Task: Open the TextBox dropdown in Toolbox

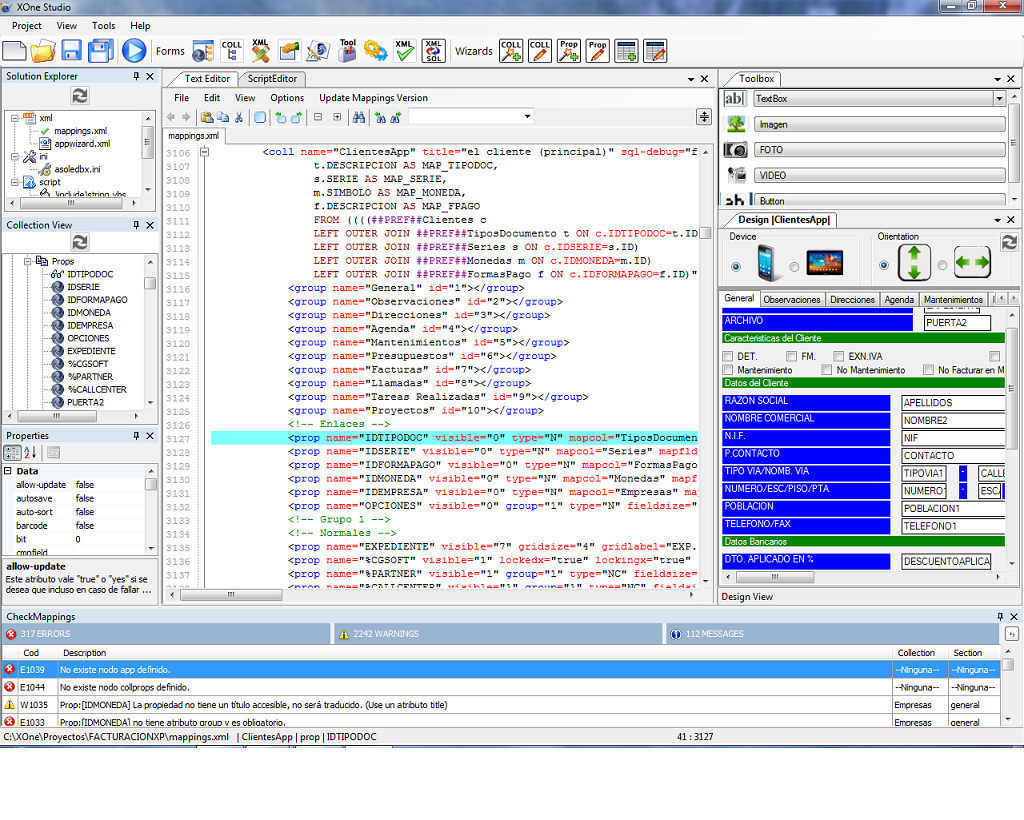Action: tap(999, 99)
